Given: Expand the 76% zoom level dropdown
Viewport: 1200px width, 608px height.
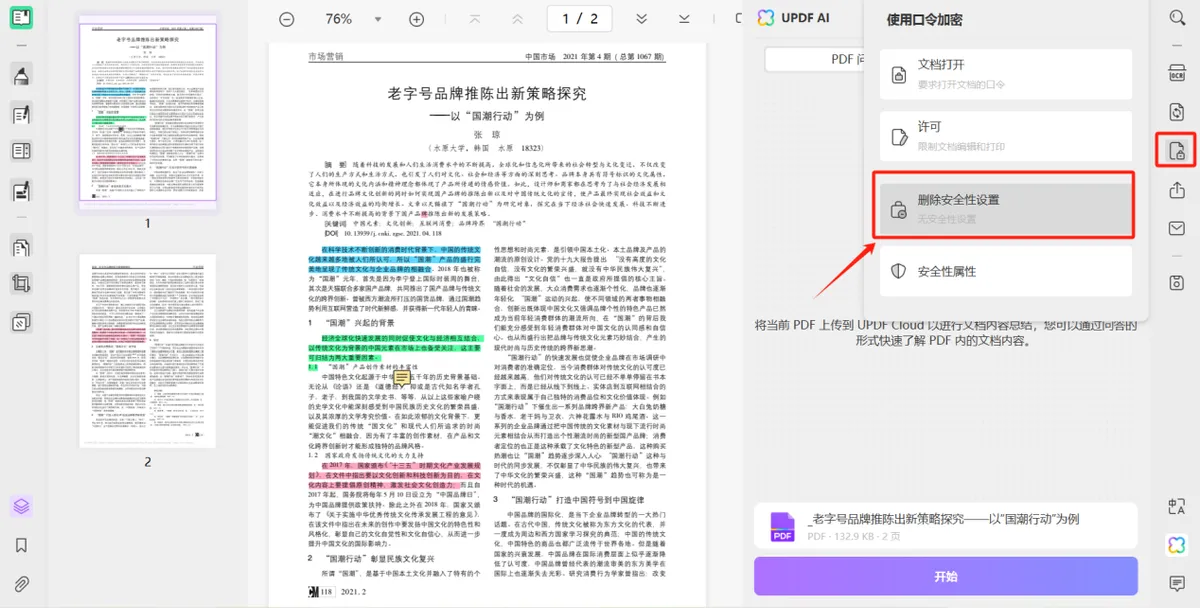Looking at the screenshot, I should (378, 19).
